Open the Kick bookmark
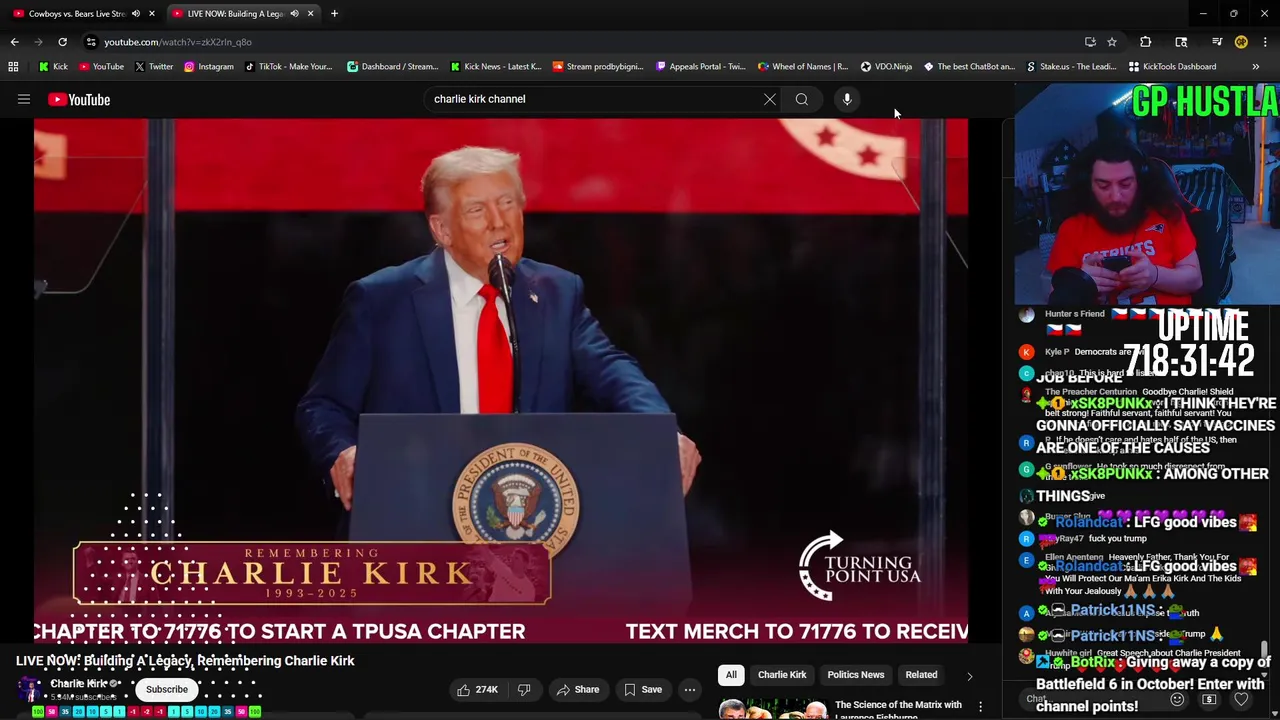The width and height of the screenshot is (1280, 720). (x=53, y=66)
